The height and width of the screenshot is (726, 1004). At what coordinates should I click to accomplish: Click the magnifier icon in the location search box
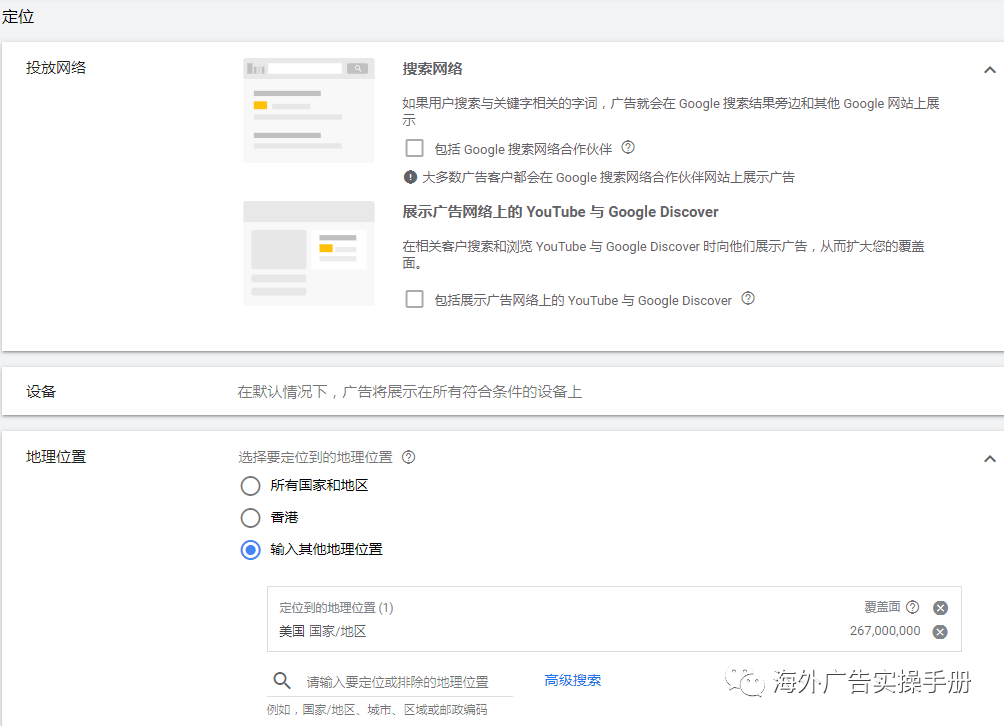coord(283,679)
